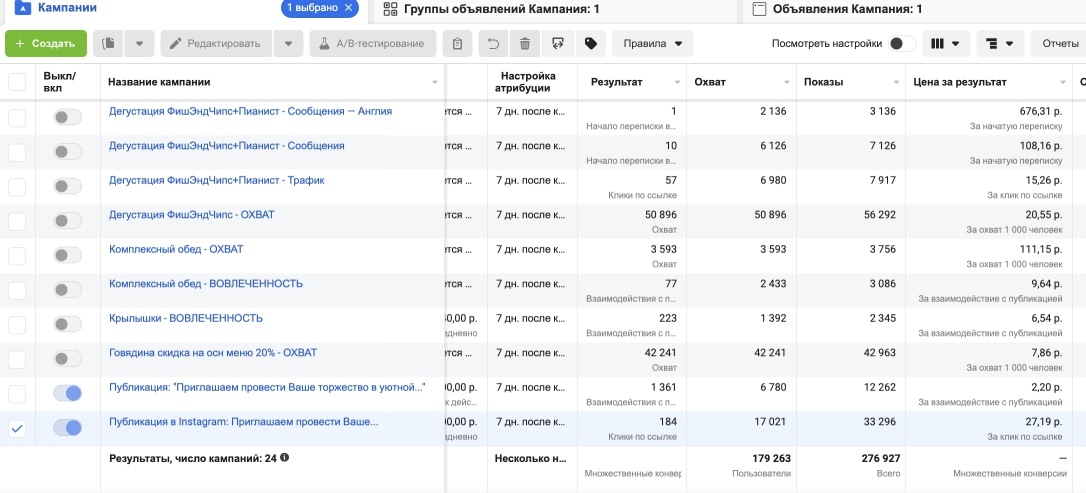
Task: Click the export-share icon in toolbar
Action: (558, 44)
